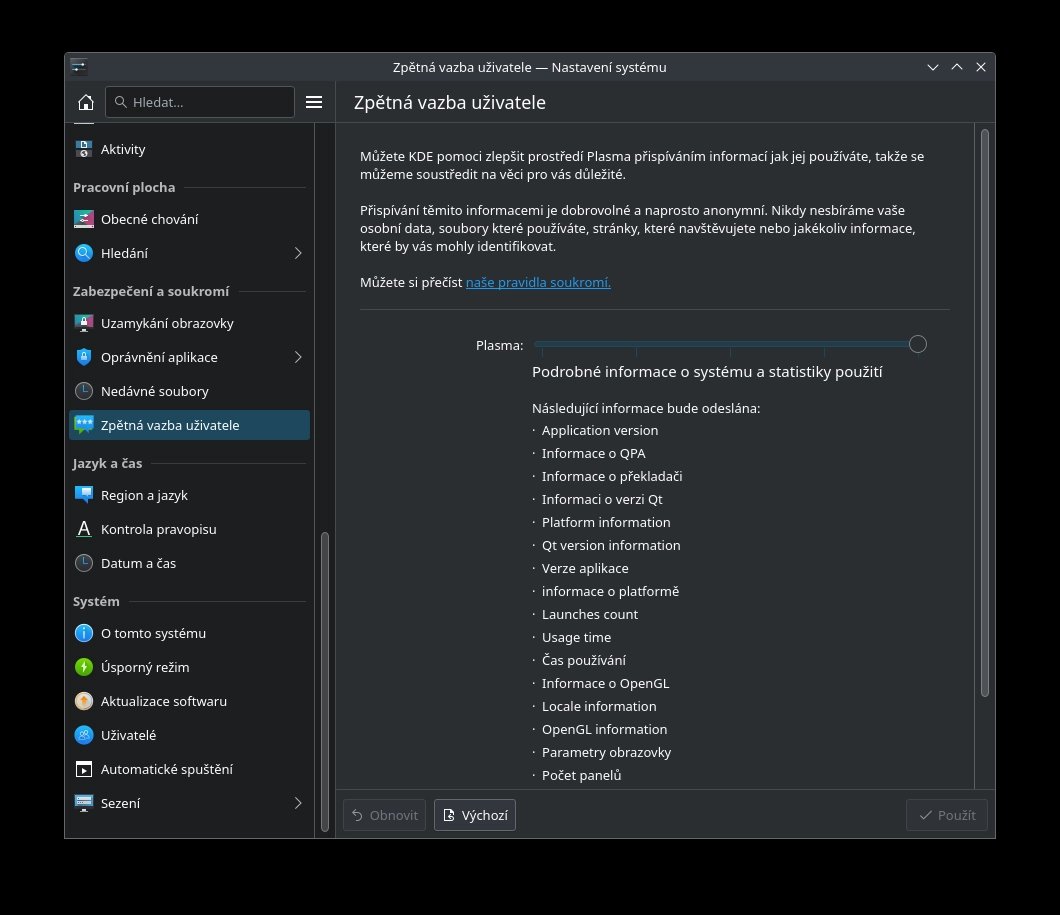Click the home icon in the sidebar header
The height and width of the screenshot is (915, 1060).
85,102
